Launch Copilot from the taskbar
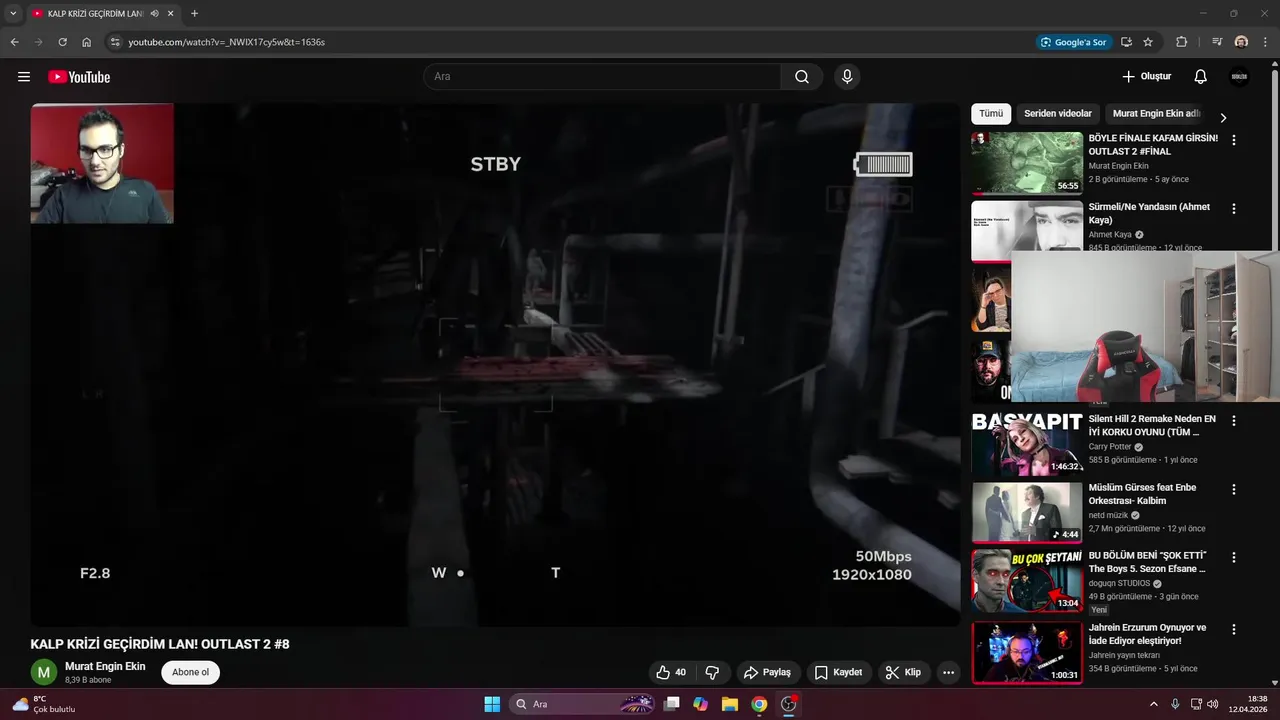 [x=701, y=704]
